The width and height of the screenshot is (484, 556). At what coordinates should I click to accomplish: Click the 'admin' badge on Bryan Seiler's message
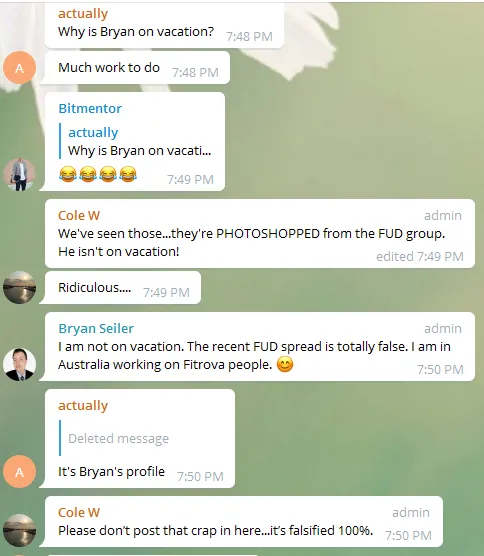pyautogui.click(x=443, y=328)
